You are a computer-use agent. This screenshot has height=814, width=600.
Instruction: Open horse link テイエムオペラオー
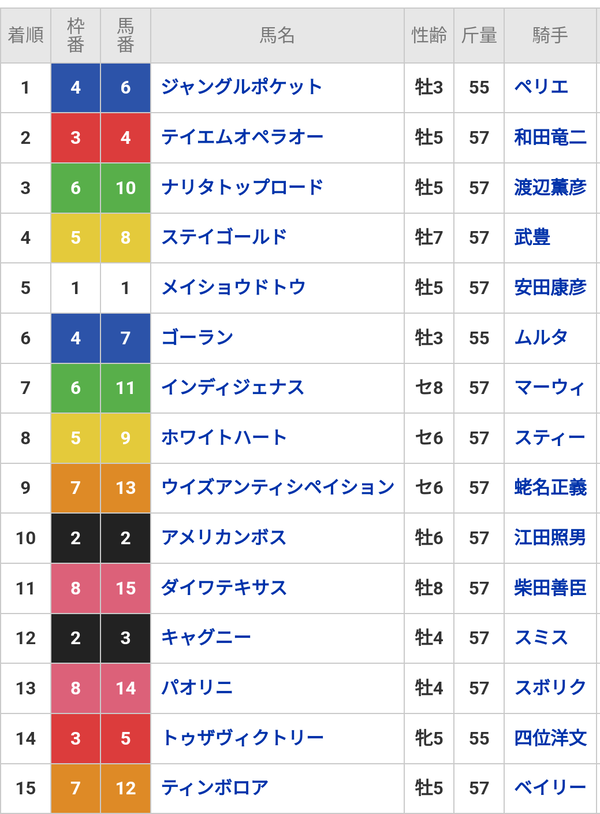(x=242, y=137)
